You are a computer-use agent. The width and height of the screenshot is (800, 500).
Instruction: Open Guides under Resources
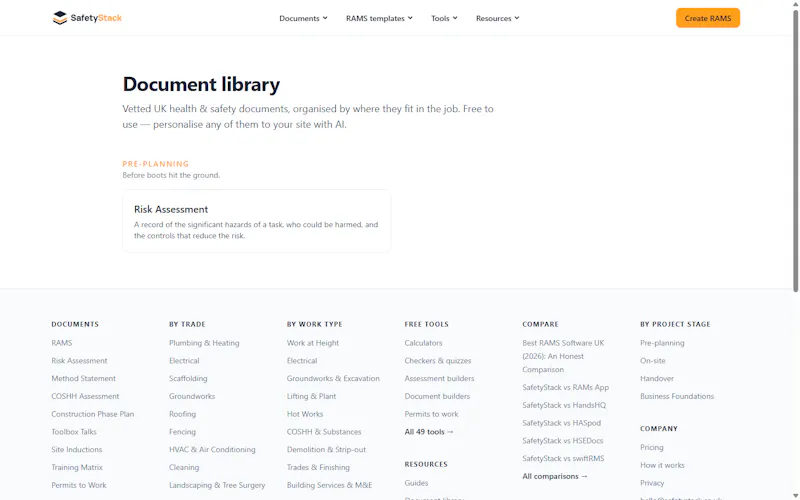pos(416,483)
